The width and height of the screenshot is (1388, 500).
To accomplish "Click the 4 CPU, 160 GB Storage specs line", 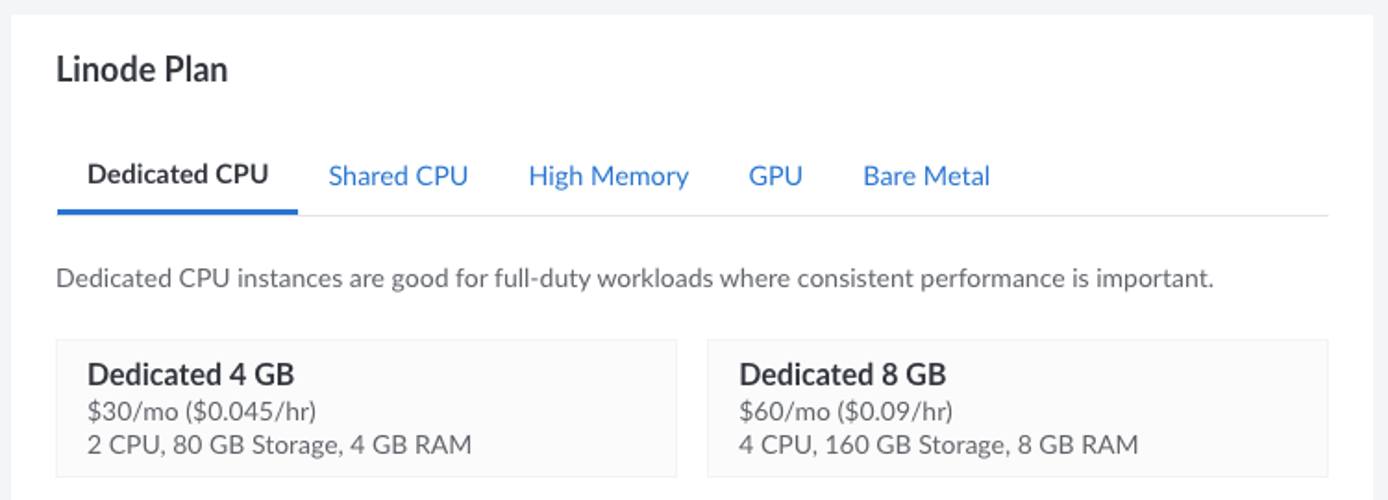I will pyautogui.click(x=871, y=444).
